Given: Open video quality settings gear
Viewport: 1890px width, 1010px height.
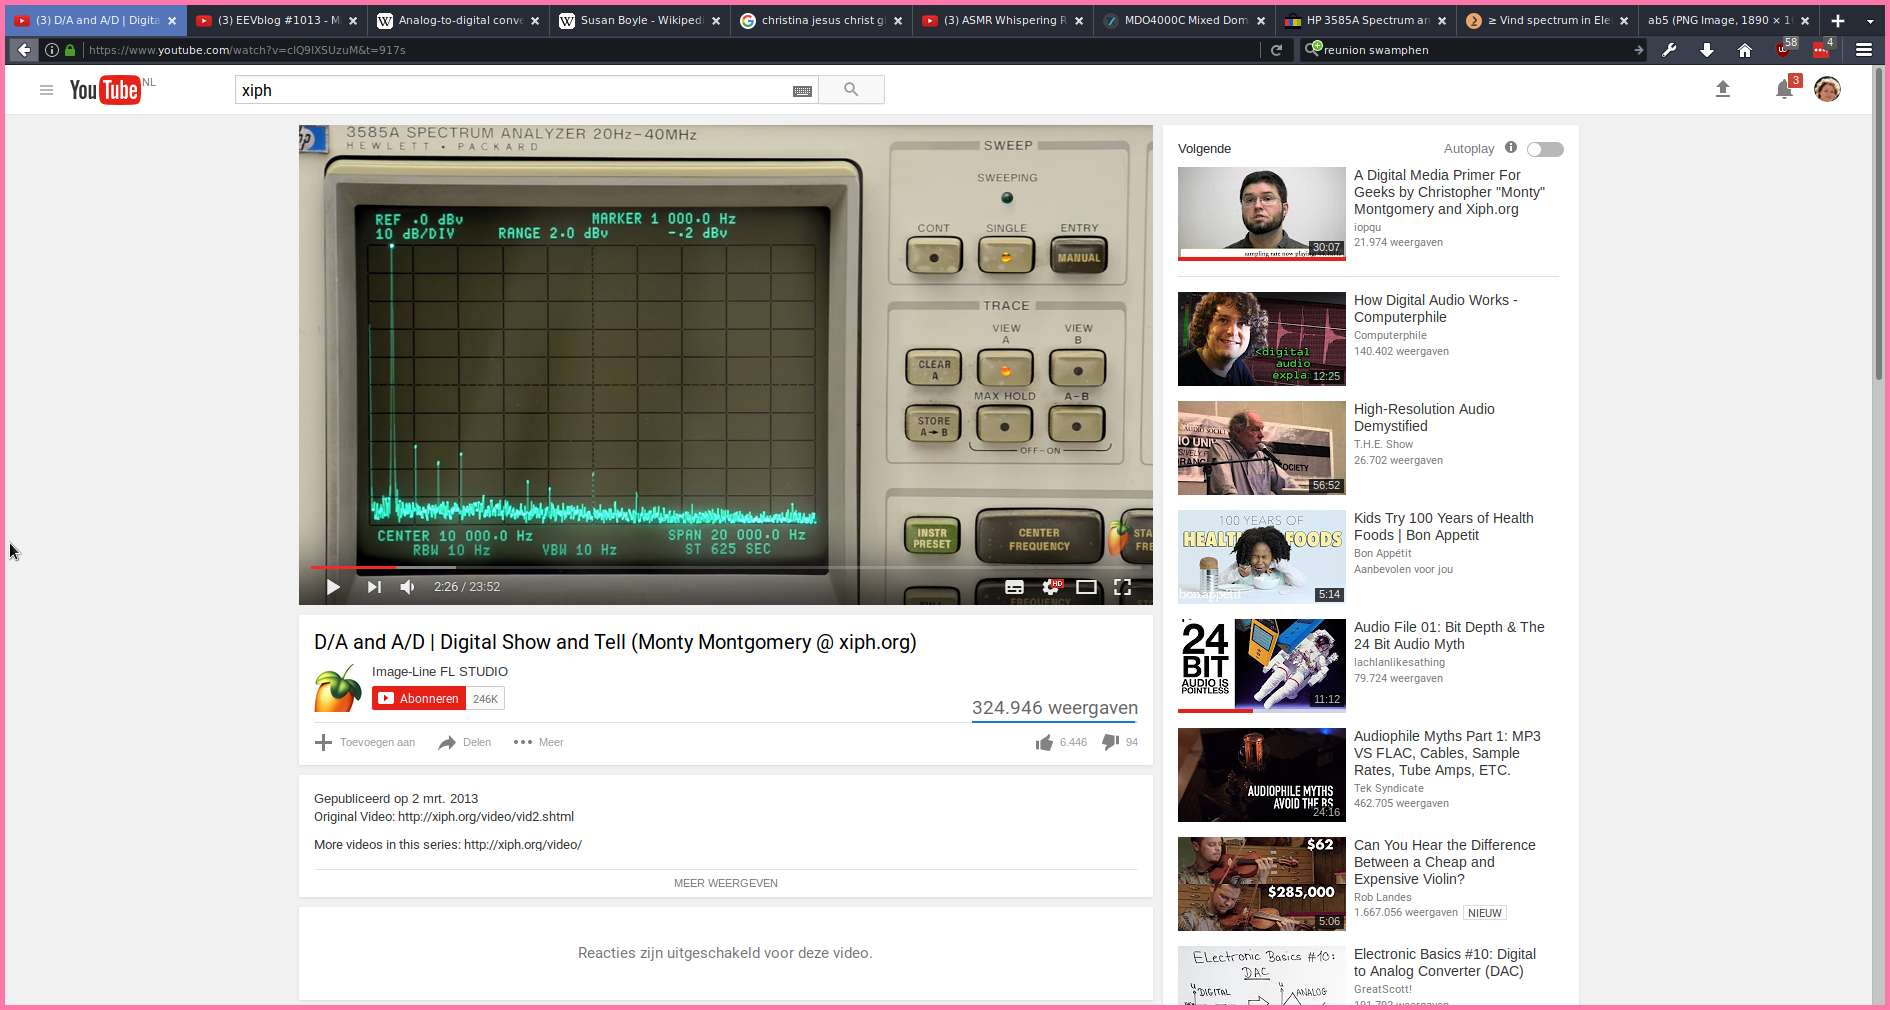Looking at the screenshot, I should (x=1051, y=587).
